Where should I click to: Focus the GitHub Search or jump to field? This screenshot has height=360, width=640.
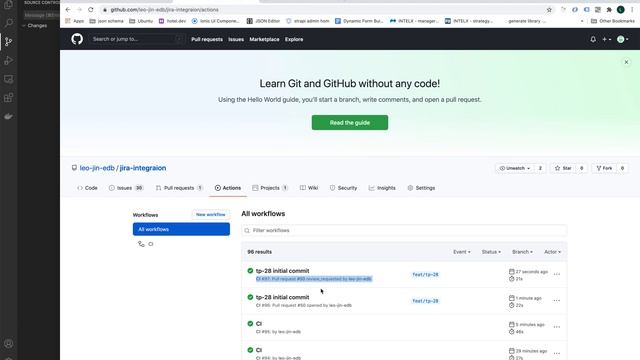point(137,39)
